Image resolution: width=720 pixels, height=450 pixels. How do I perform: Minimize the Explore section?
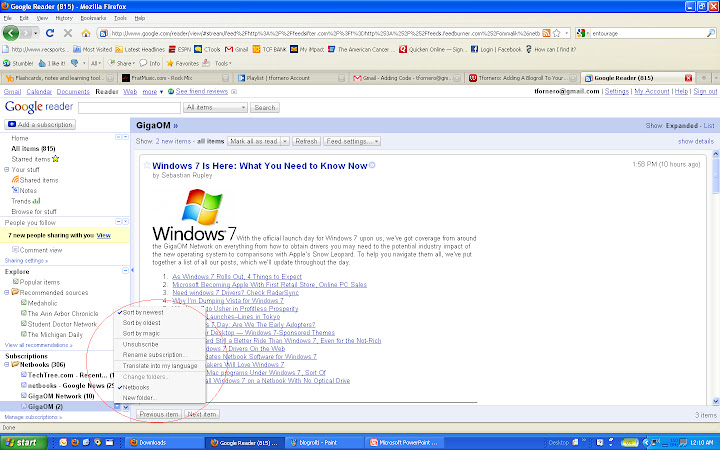pyautogui.click(x=125, y=271)
